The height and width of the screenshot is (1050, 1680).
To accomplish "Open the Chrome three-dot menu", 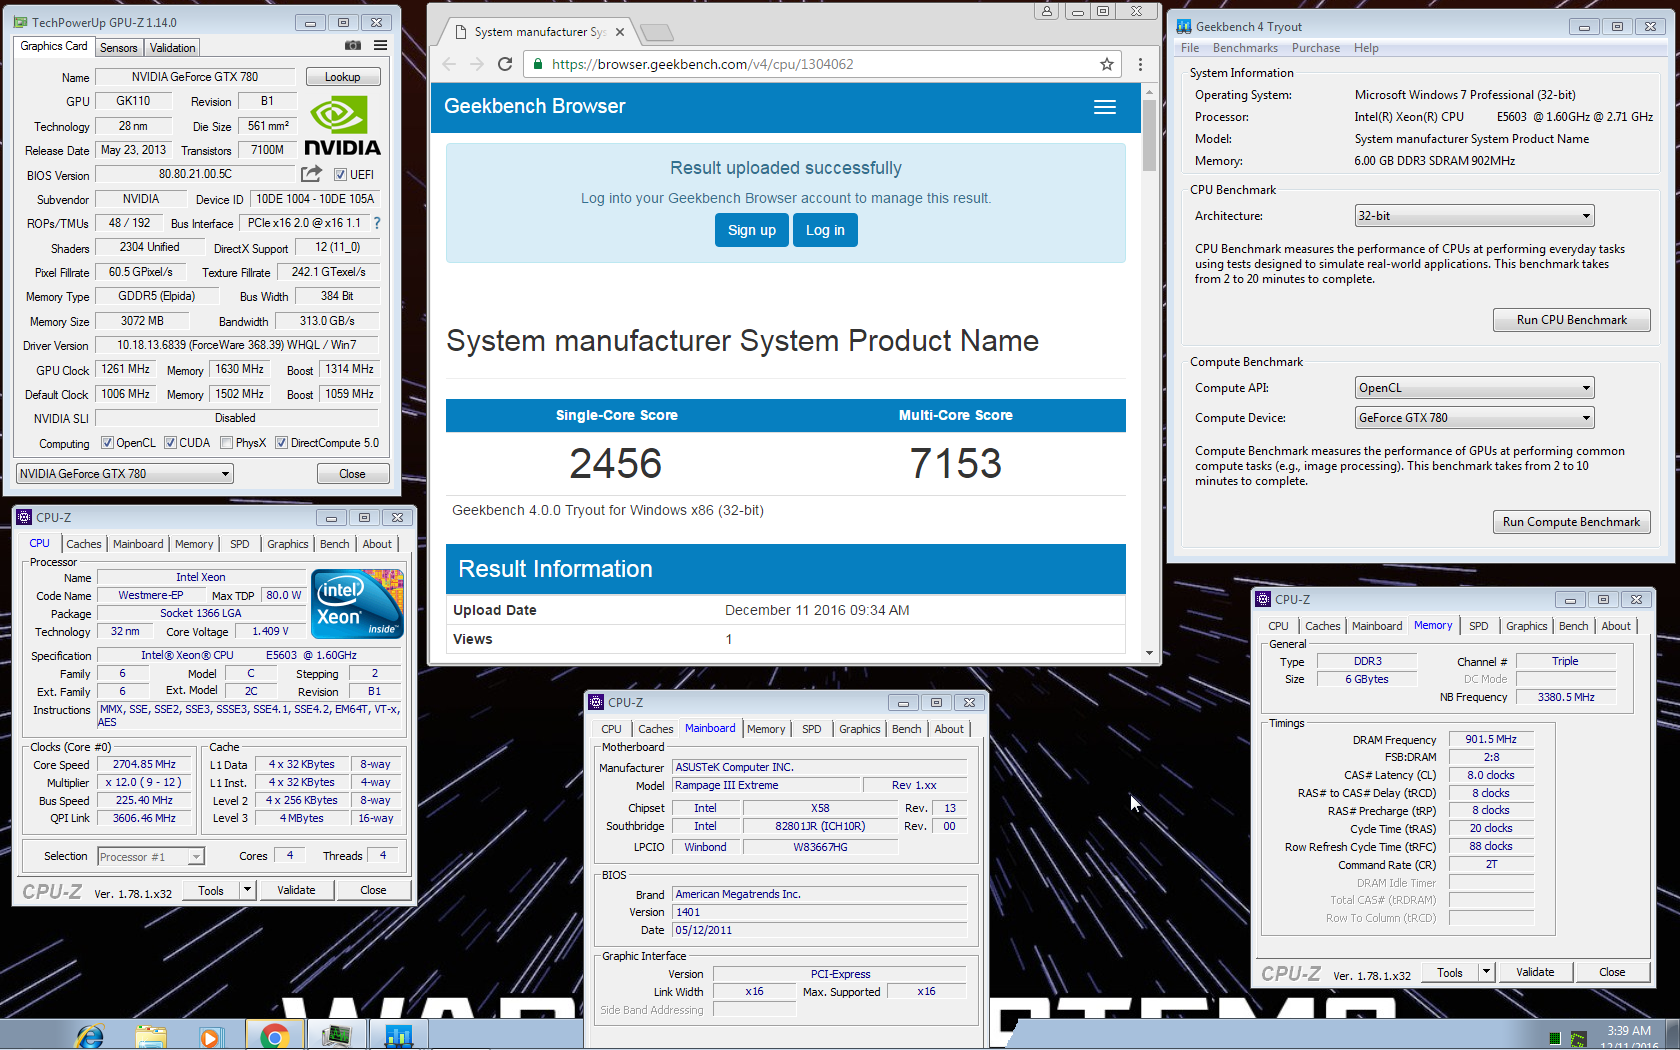I will point(1140,64).
